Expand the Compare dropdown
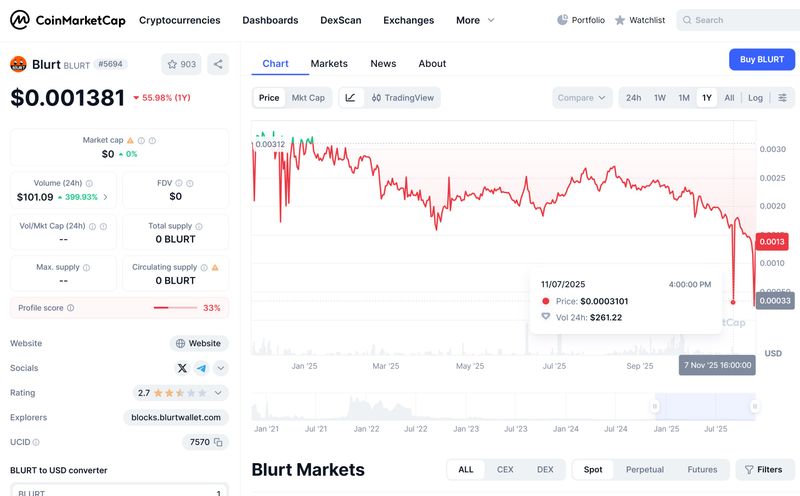800x496 pixels. [x=582, y=98]
